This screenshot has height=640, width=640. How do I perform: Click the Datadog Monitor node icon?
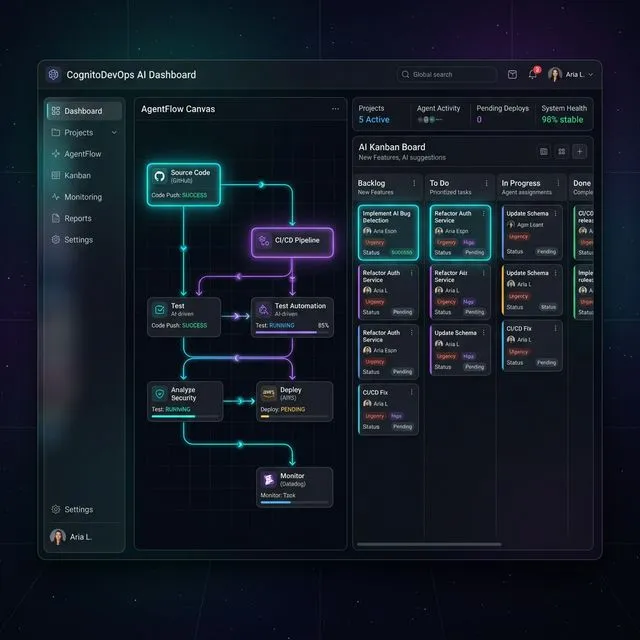coord(269,480)
